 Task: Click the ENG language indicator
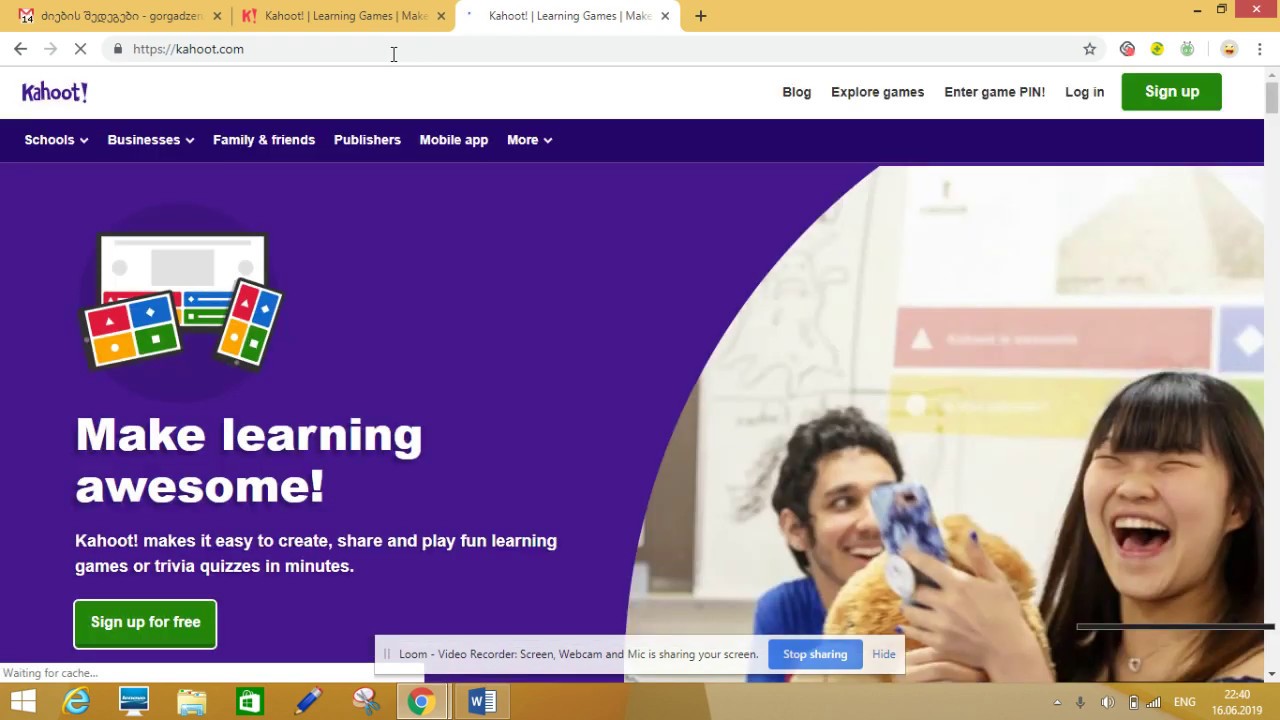(x=1185, y=702)
